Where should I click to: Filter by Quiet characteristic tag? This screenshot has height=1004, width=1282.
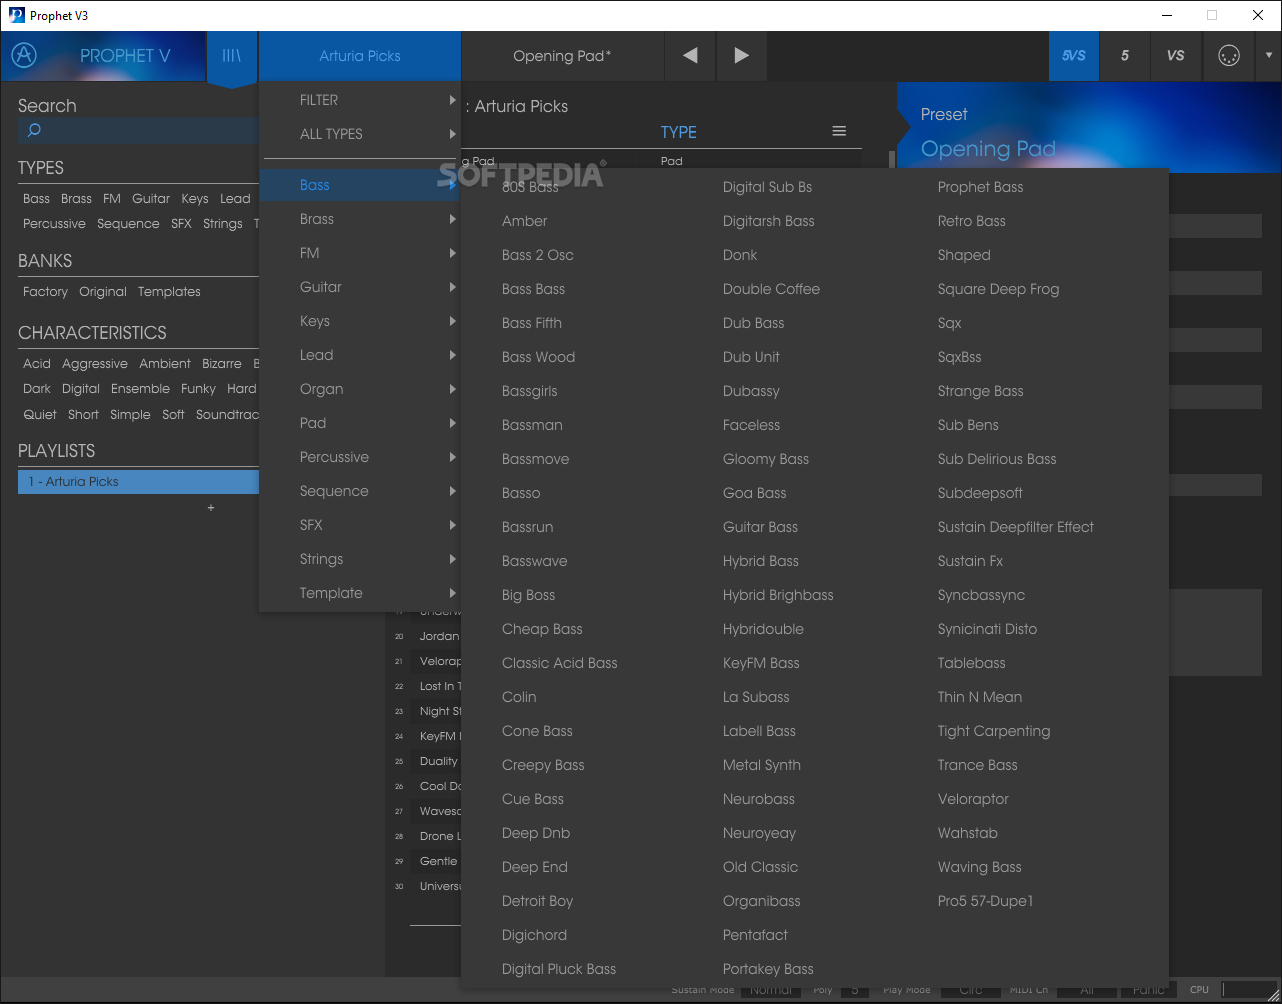(x=40, y=415)
